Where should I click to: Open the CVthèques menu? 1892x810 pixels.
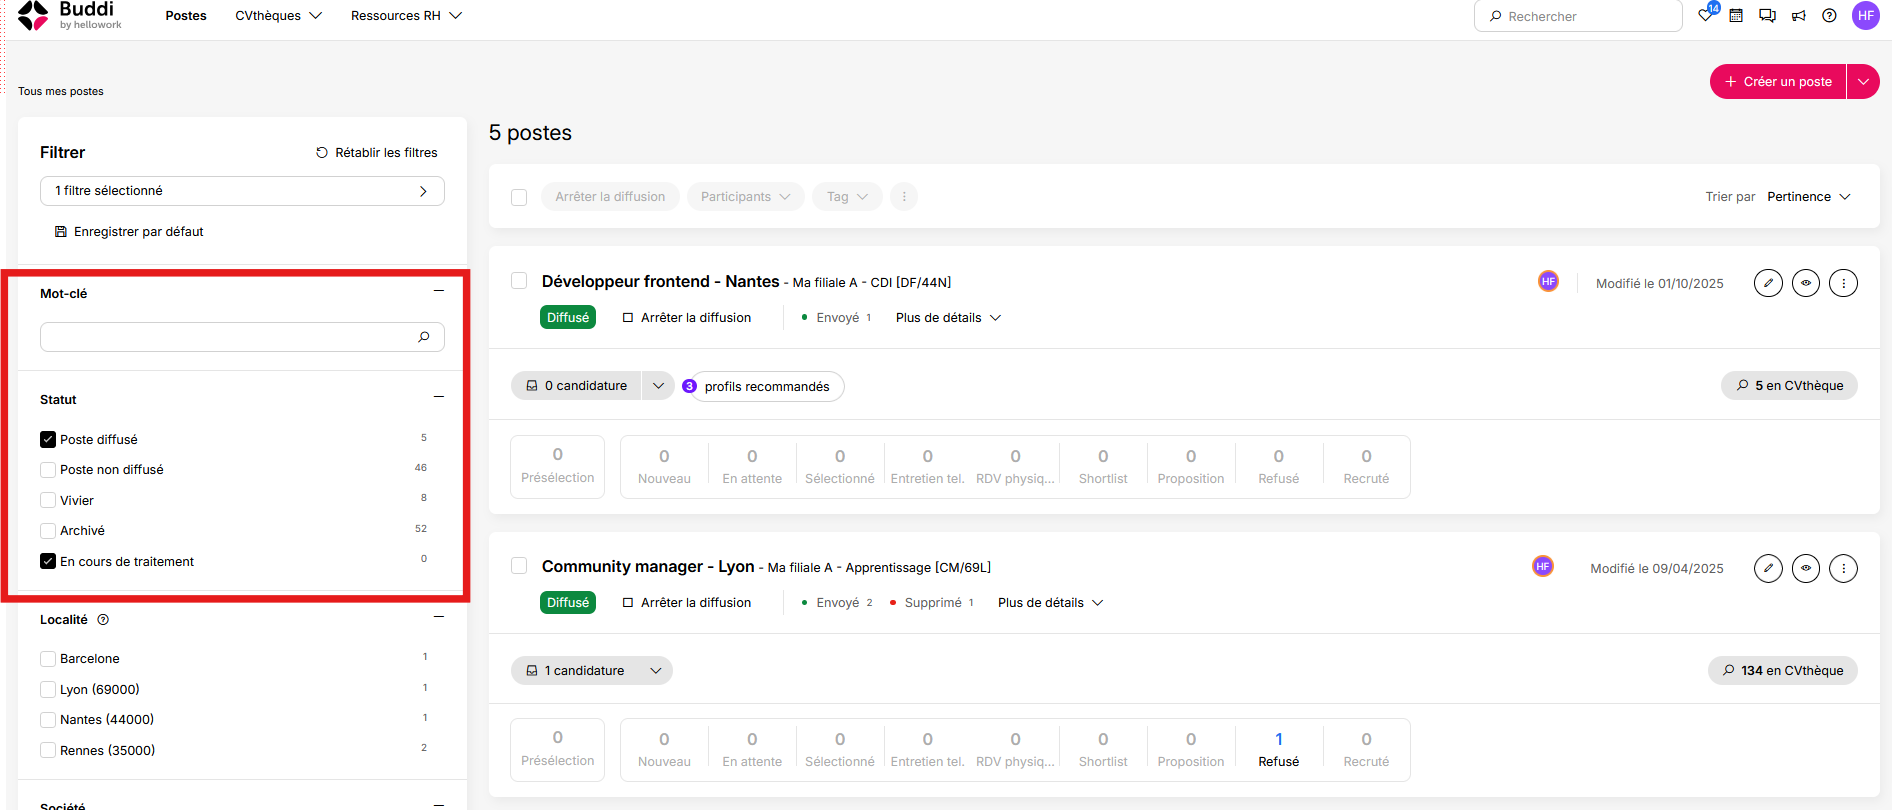coord(278,16)
